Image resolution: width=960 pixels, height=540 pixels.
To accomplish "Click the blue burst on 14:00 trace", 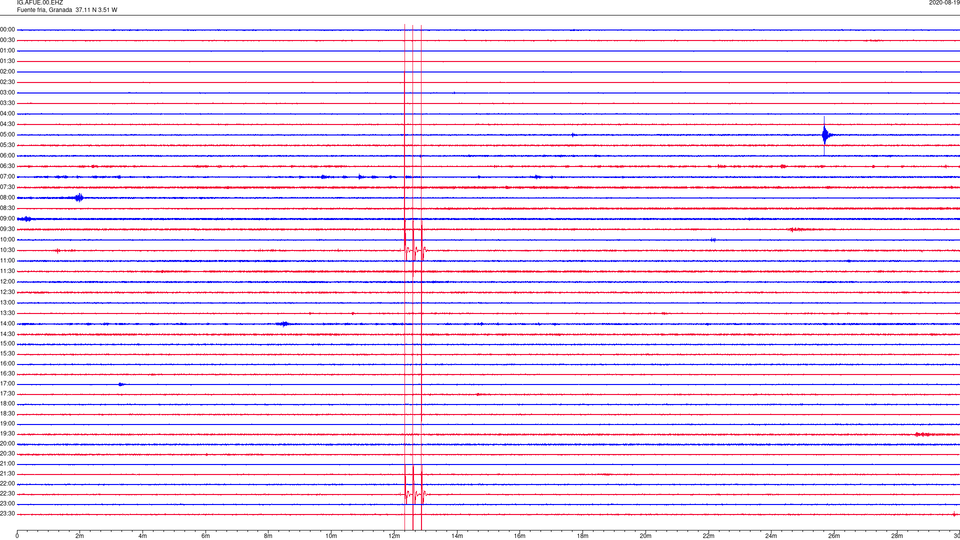I will [x=283, y=324].
